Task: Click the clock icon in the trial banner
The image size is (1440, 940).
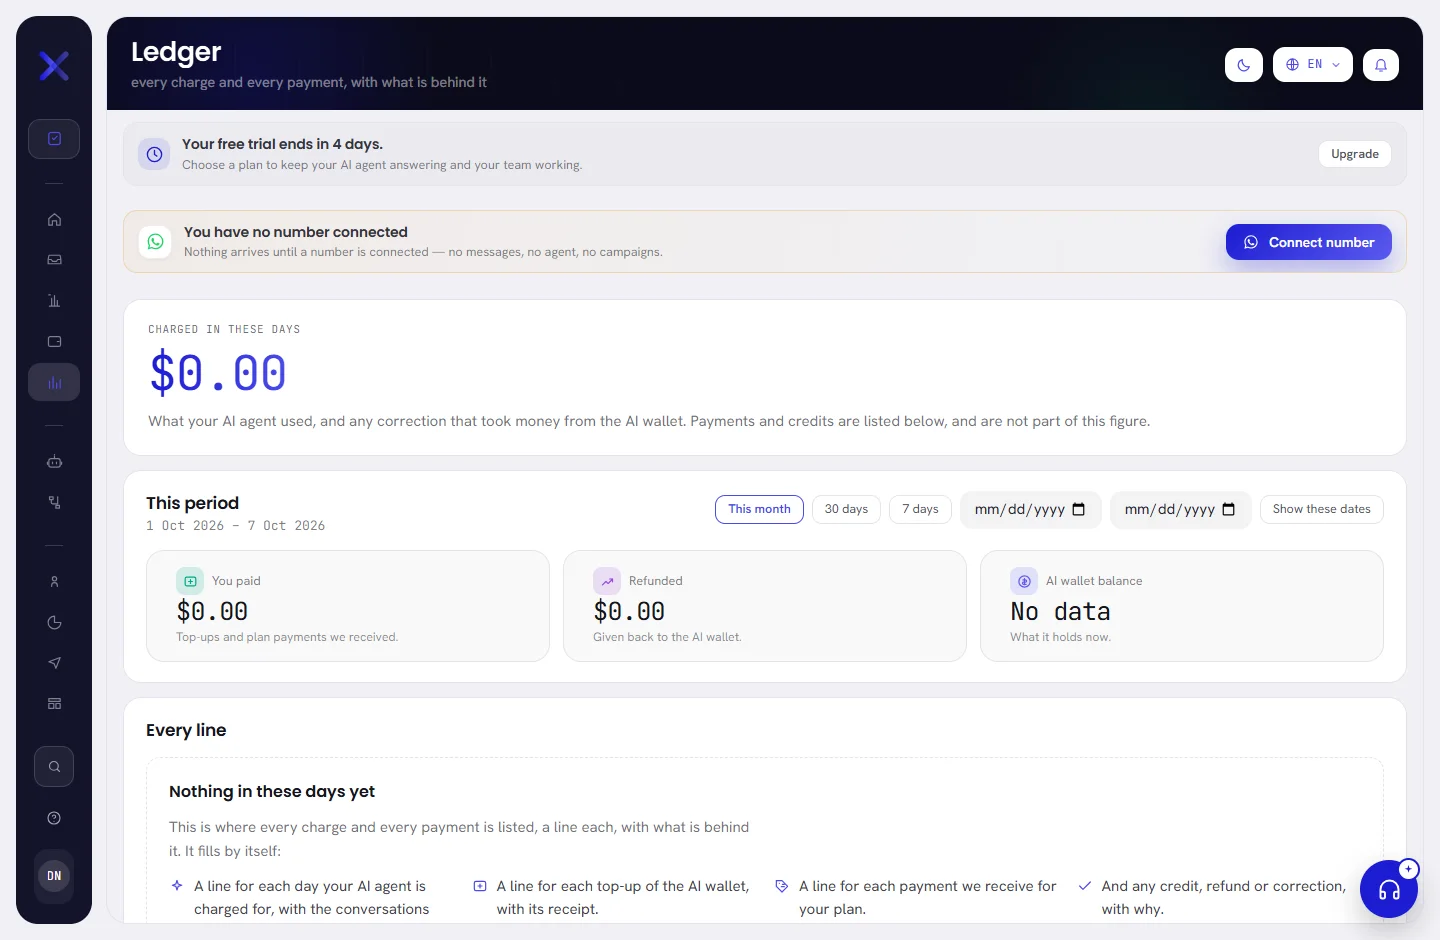Action: [154, 154]
